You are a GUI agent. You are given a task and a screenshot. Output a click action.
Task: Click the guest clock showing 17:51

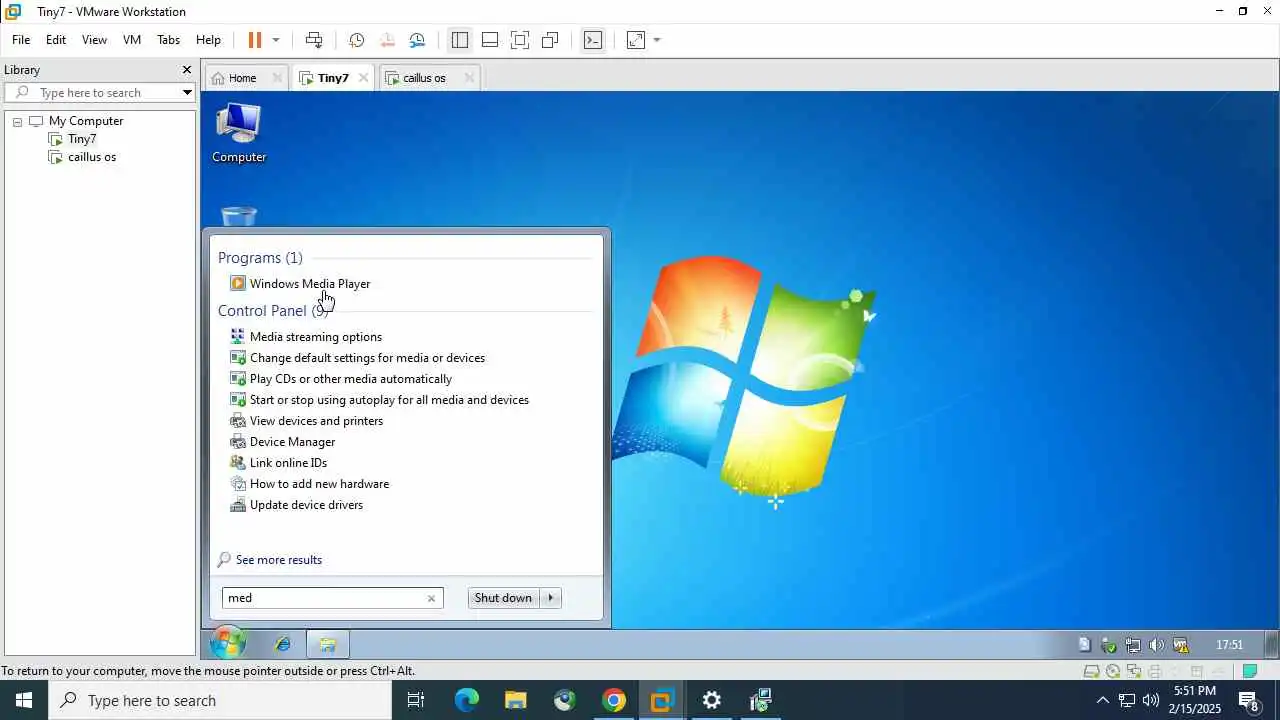pos(1230,645)
